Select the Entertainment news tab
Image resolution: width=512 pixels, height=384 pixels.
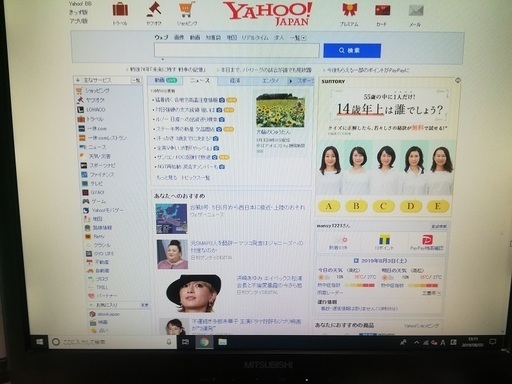(x=270, y=81)
